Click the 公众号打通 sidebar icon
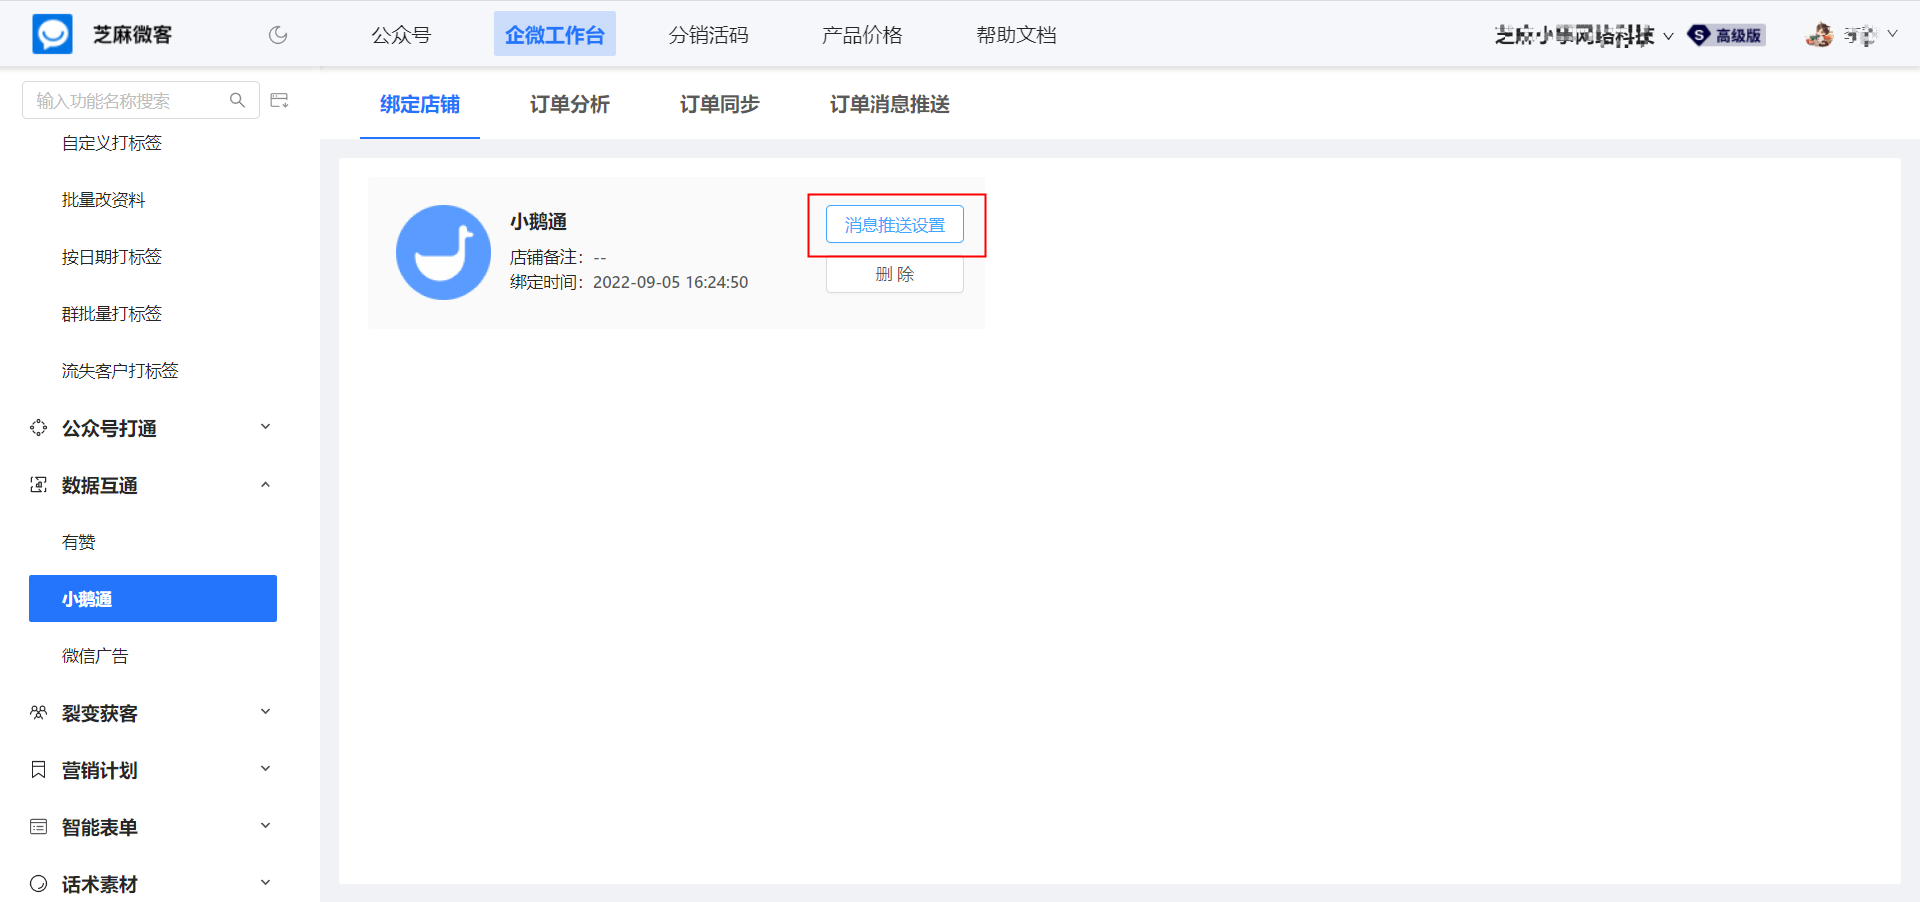 (x=39, y=428)
